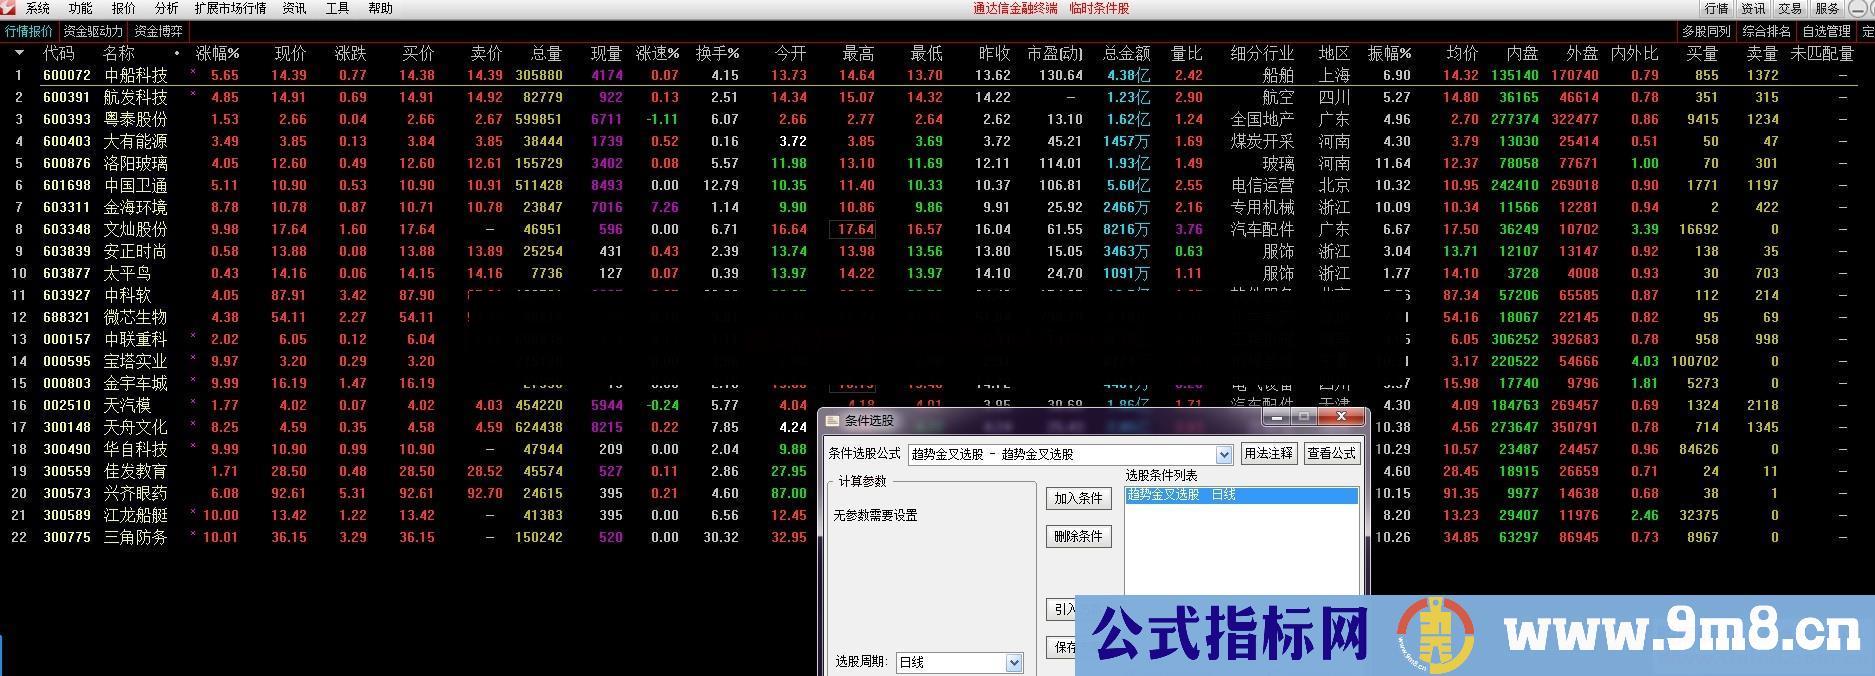
Task: Click the 选股周期 日线 combo field
Action: tap(959, 662)
